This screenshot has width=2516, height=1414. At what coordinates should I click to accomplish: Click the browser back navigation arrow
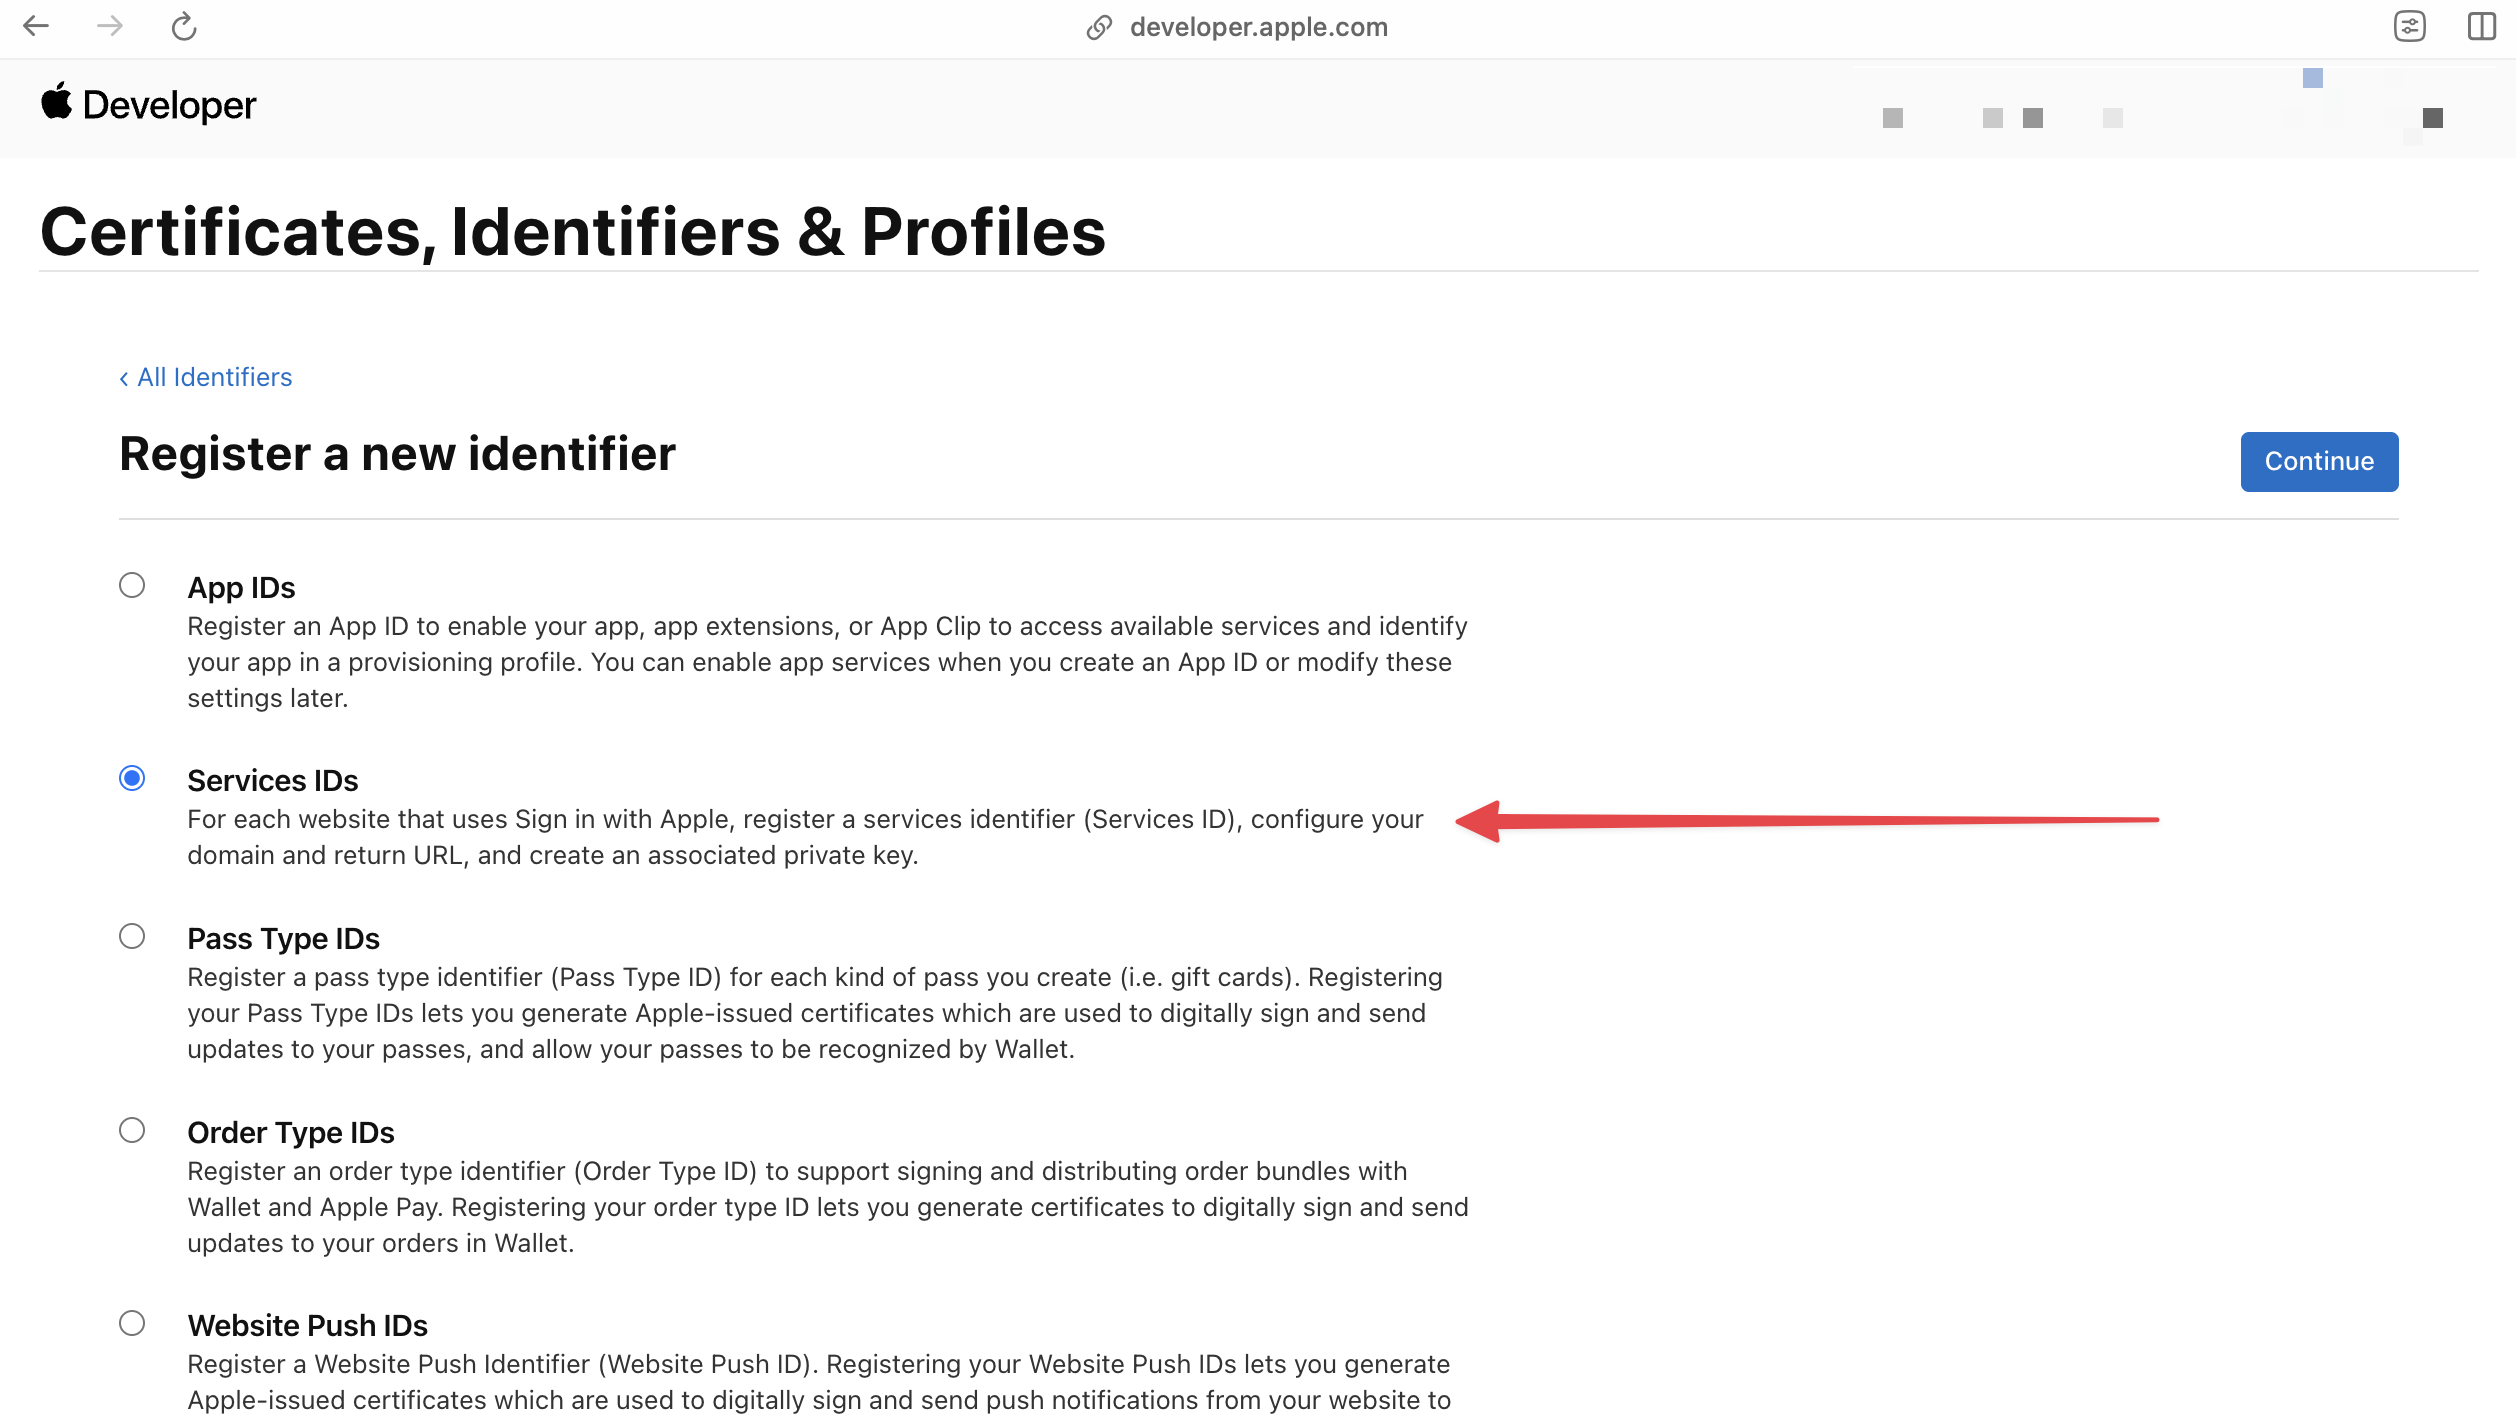pyautogui.click(x=35, y=24)
